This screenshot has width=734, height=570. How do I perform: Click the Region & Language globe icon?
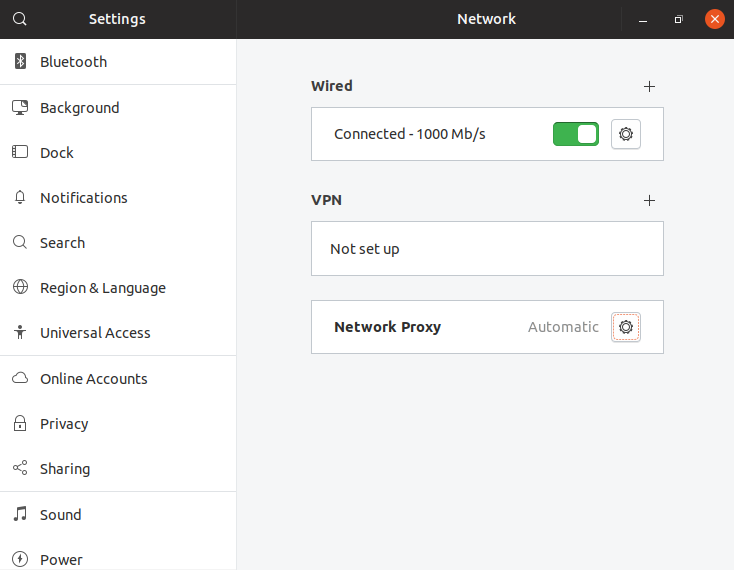coord(20,287)
